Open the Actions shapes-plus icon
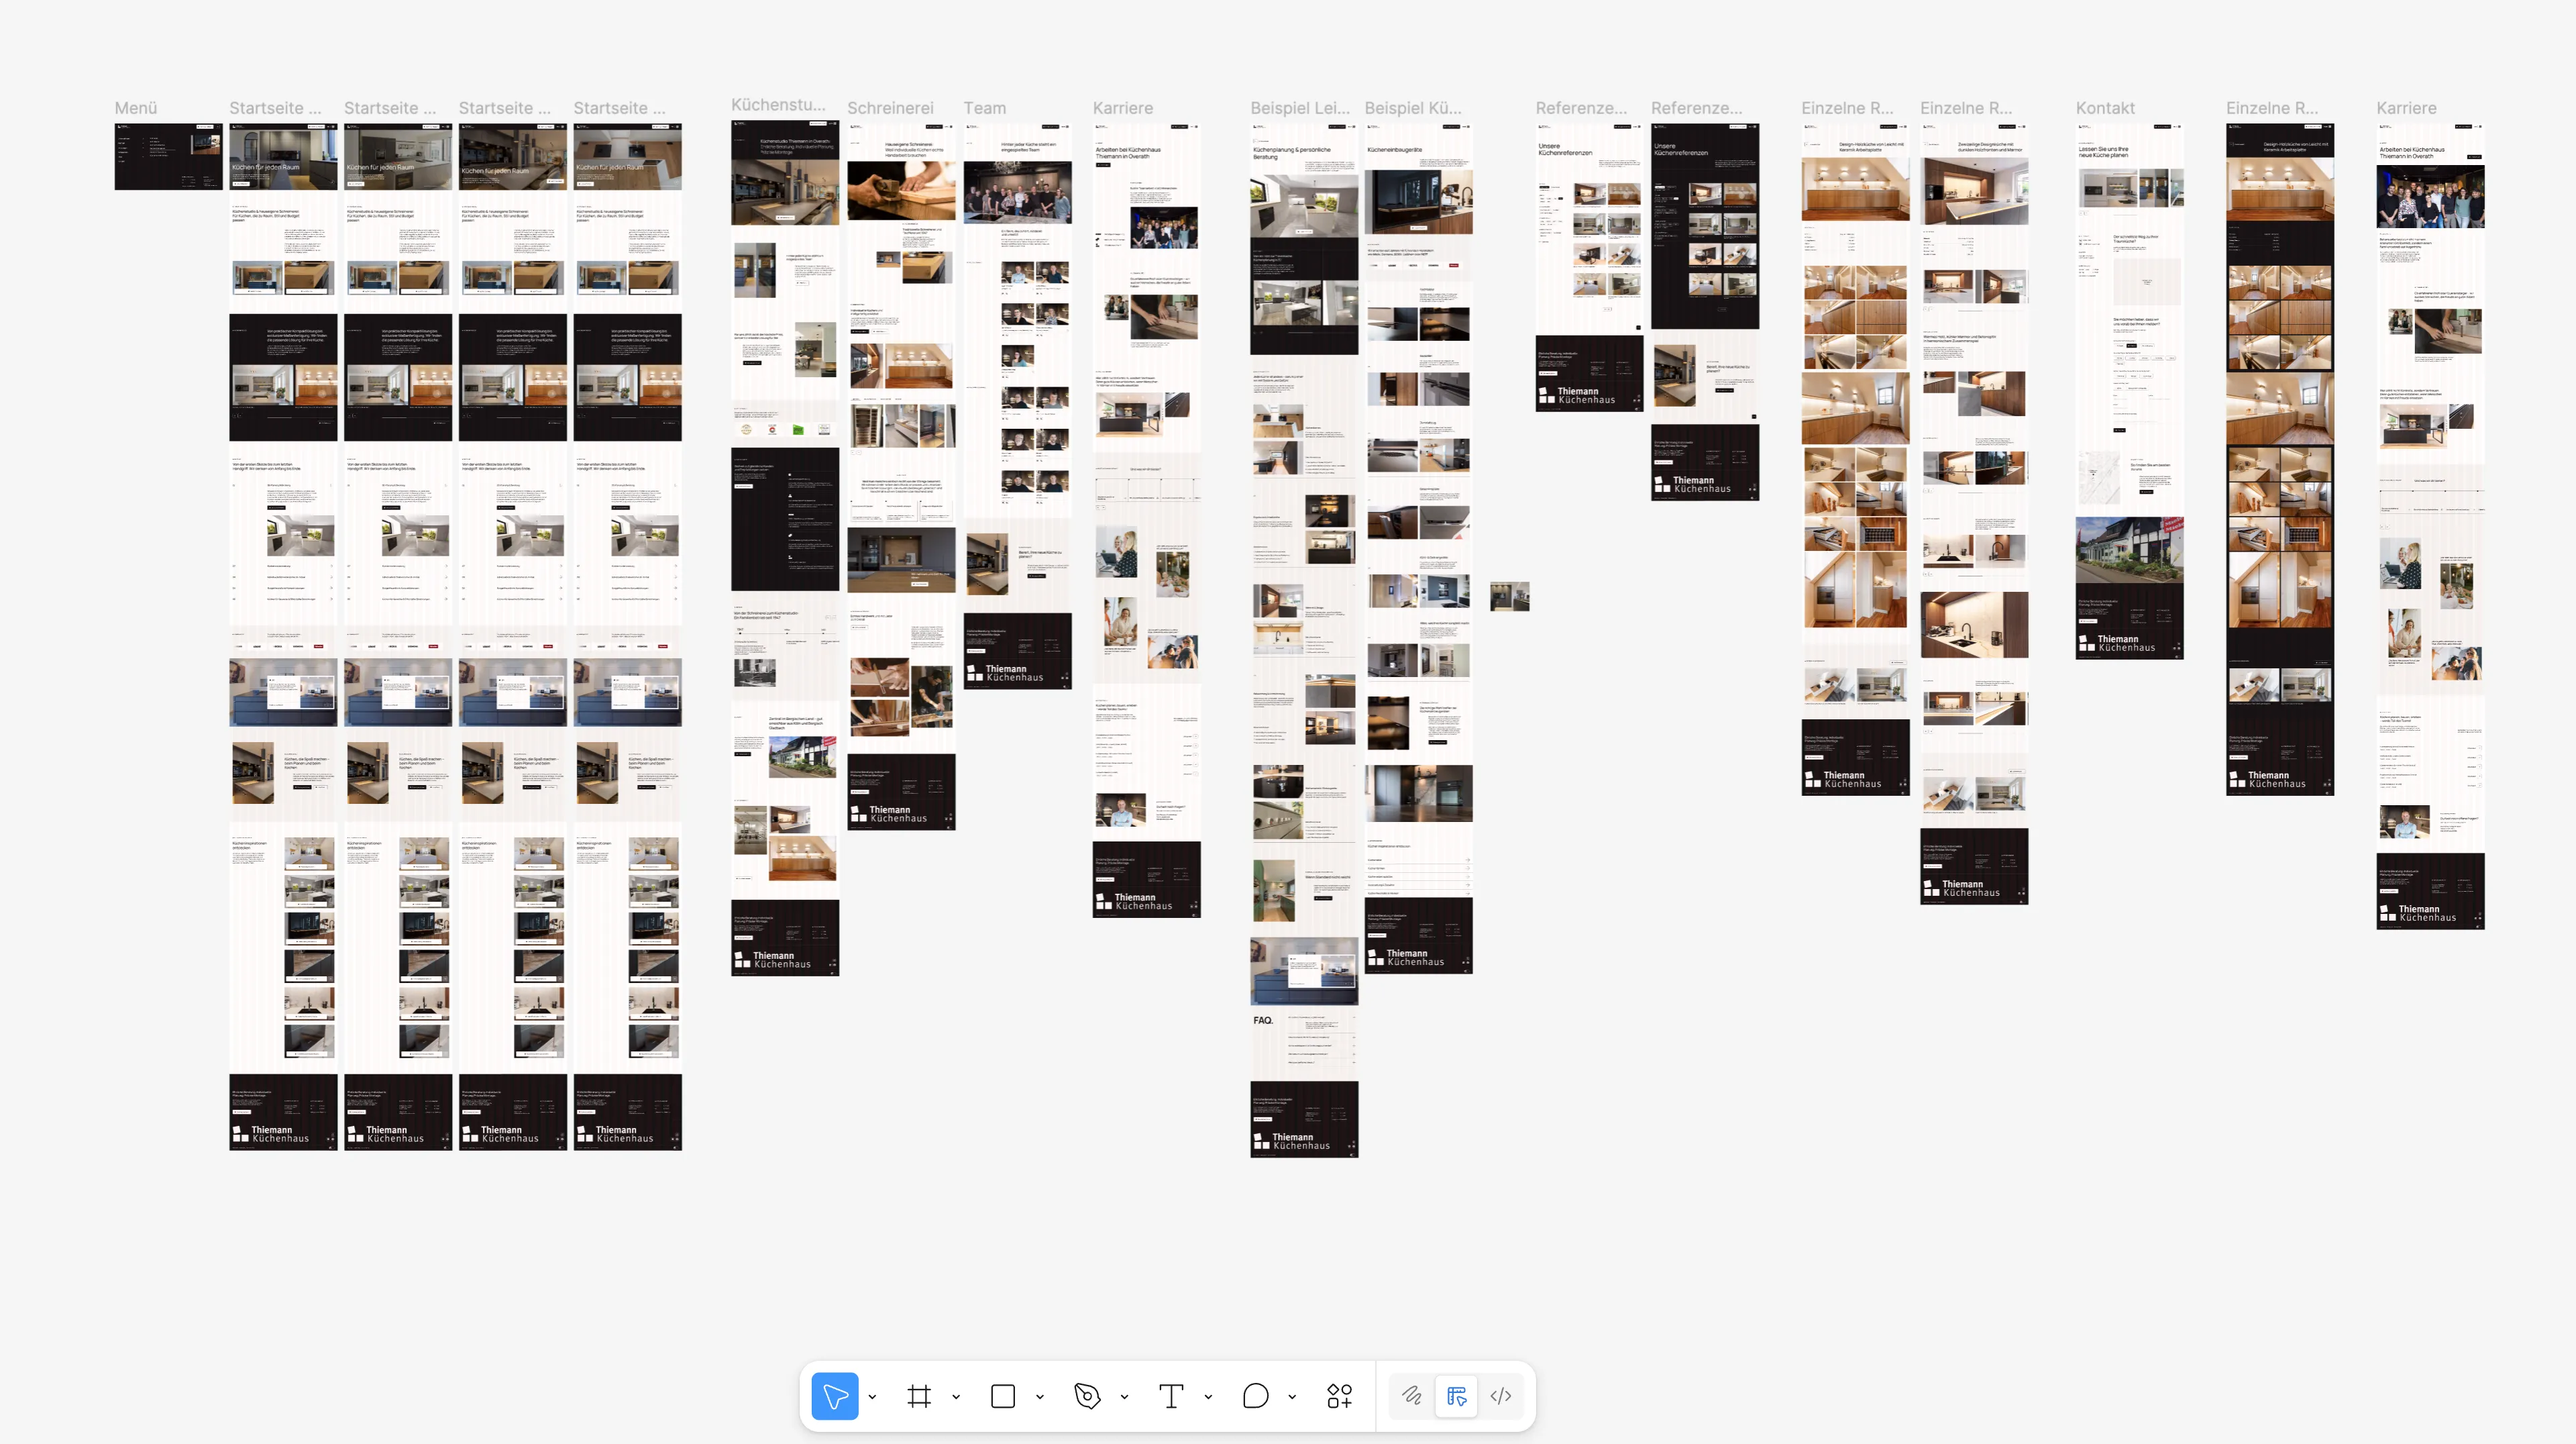Screen dimensions: 2576x1444 (1339, 1396)
